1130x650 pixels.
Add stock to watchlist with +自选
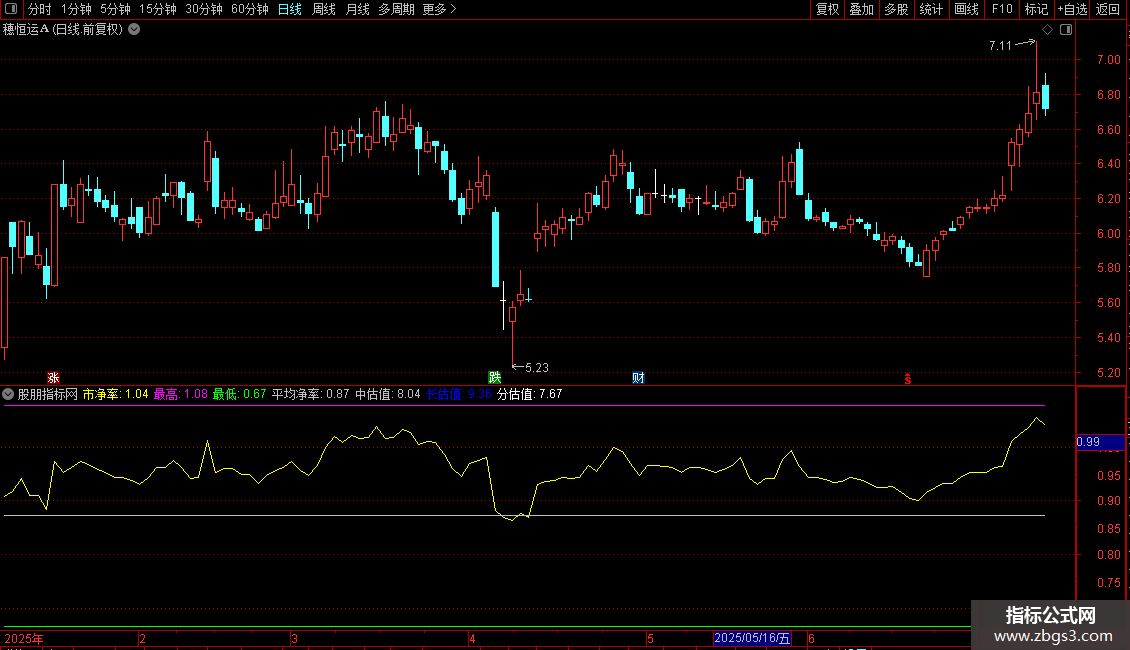[x=1072, y=9]
